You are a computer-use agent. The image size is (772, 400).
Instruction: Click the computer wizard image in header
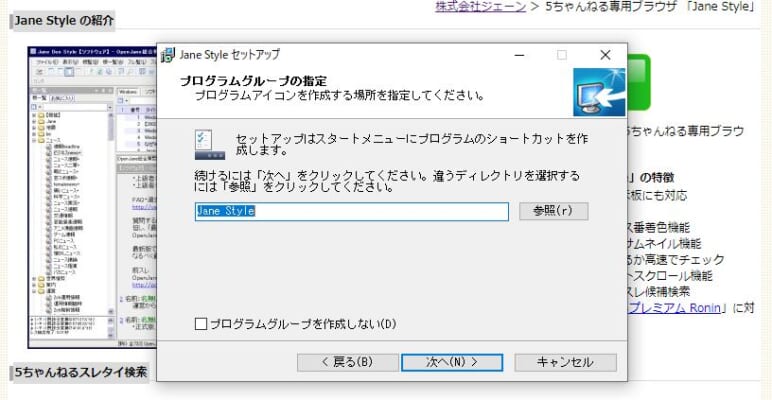(x=599, y=93)
